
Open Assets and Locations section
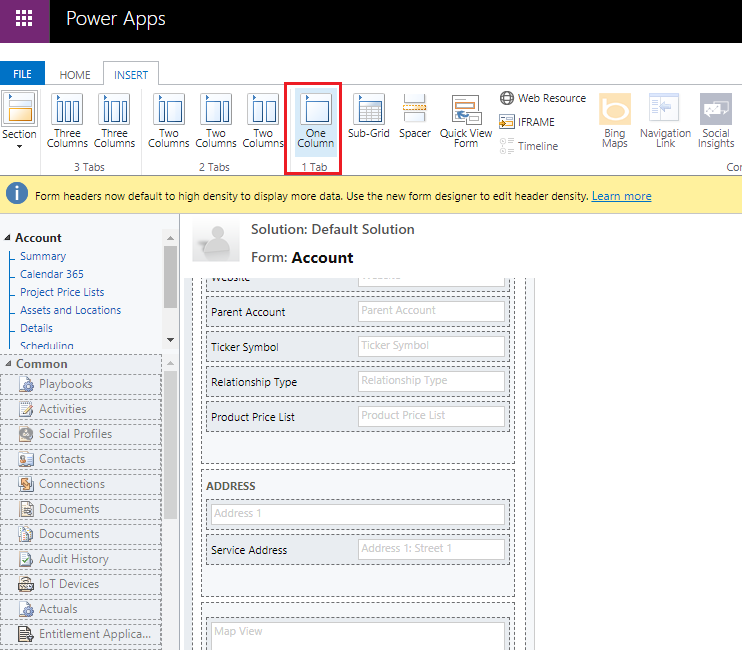click(71, 310)
